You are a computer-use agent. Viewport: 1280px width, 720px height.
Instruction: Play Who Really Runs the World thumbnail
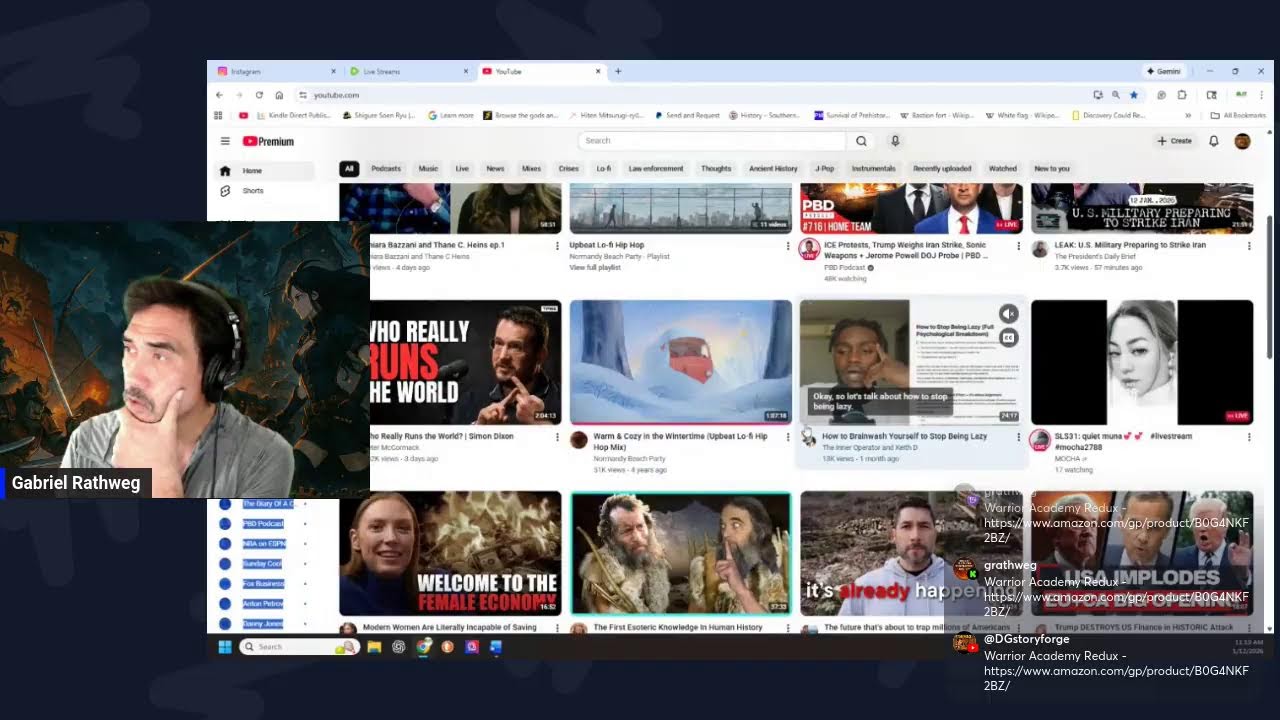click(x=465, y=362)
